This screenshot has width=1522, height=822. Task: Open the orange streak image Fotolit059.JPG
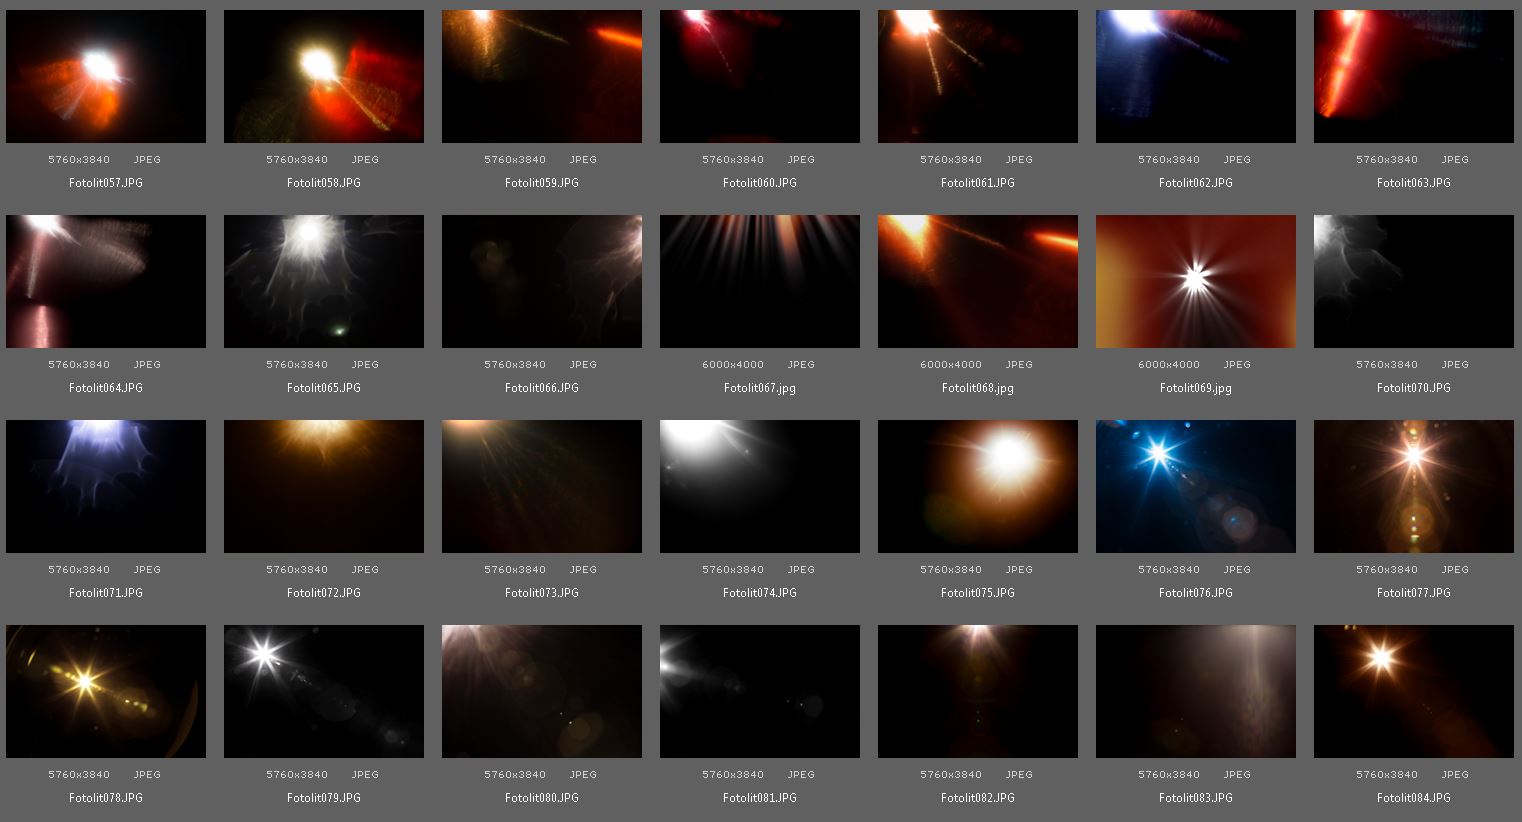tap(542, 76)
